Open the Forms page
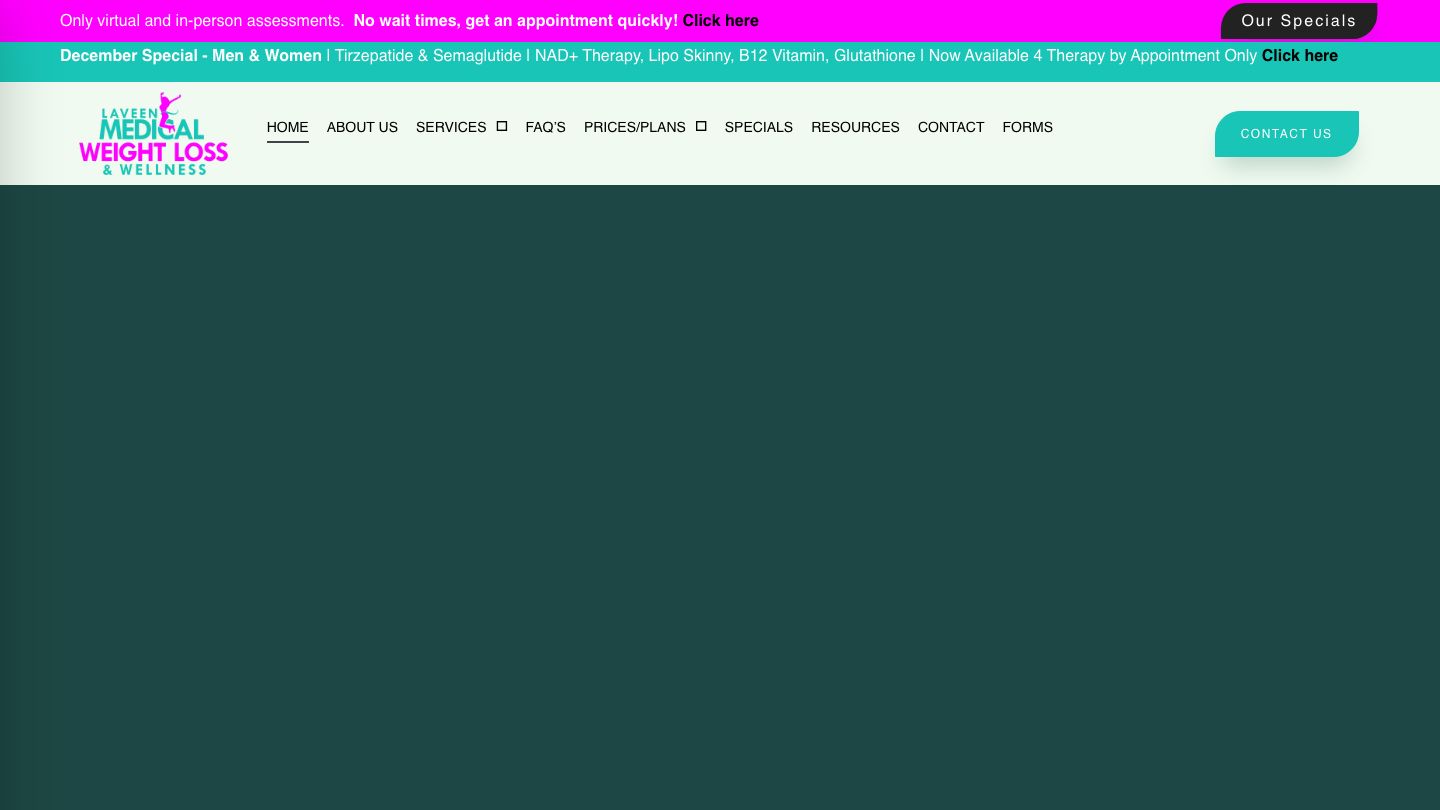The image size is (1440, 810). pyautogui.click(x=1027, y=127)
